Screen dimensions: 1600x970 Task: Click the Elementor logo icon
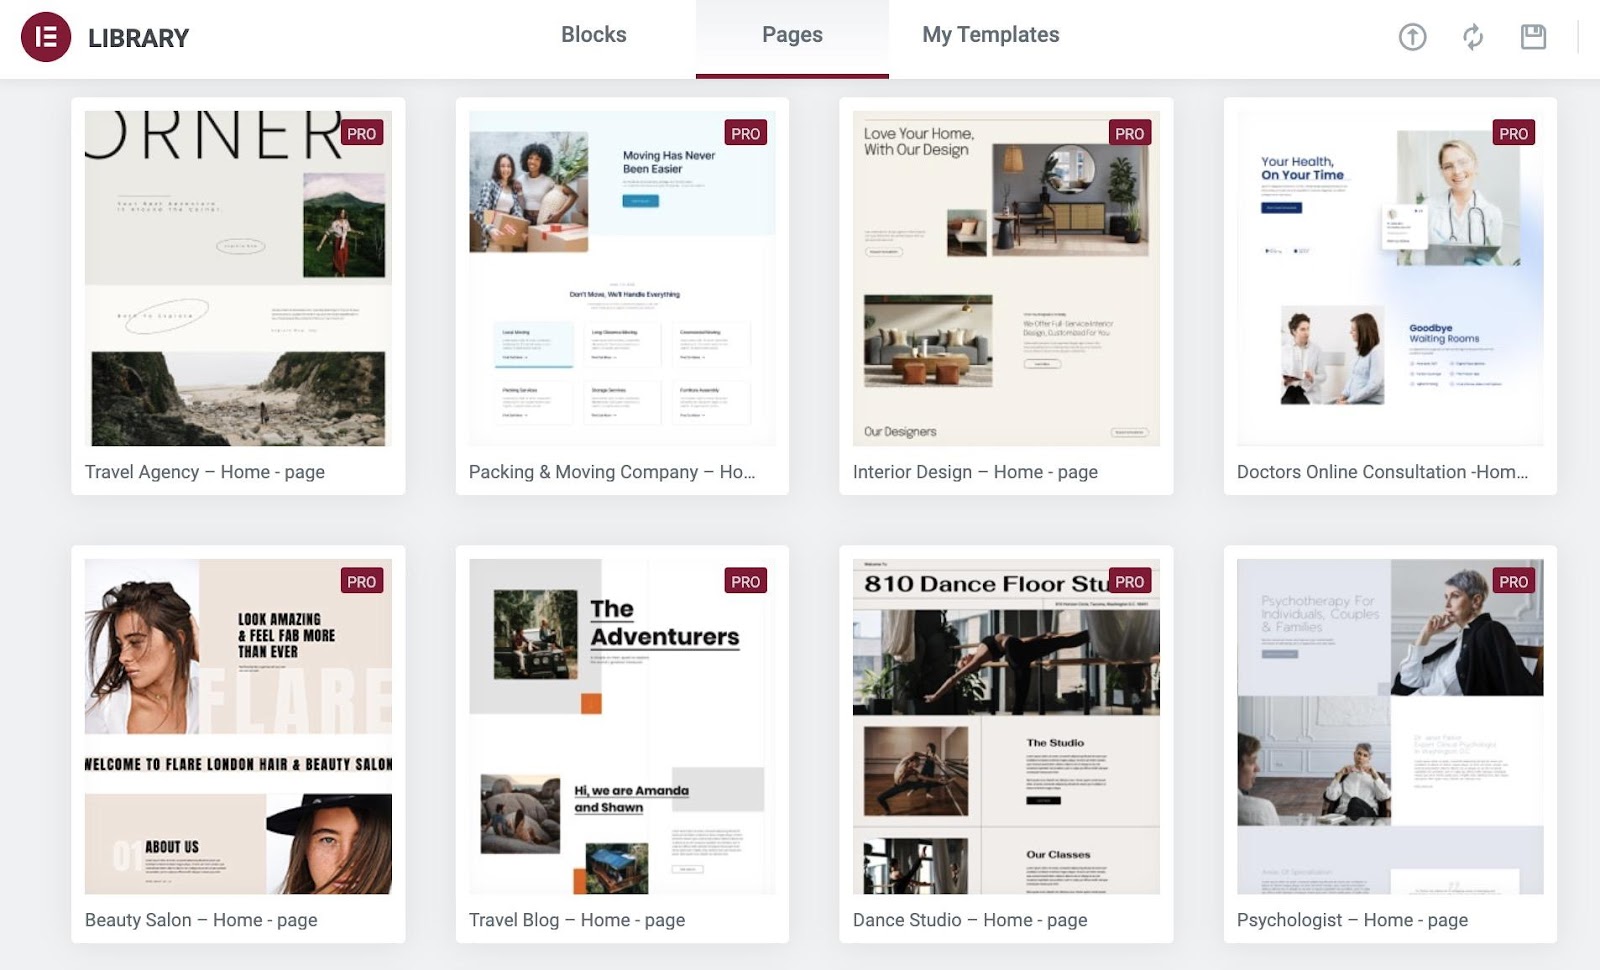coord(47,38)
